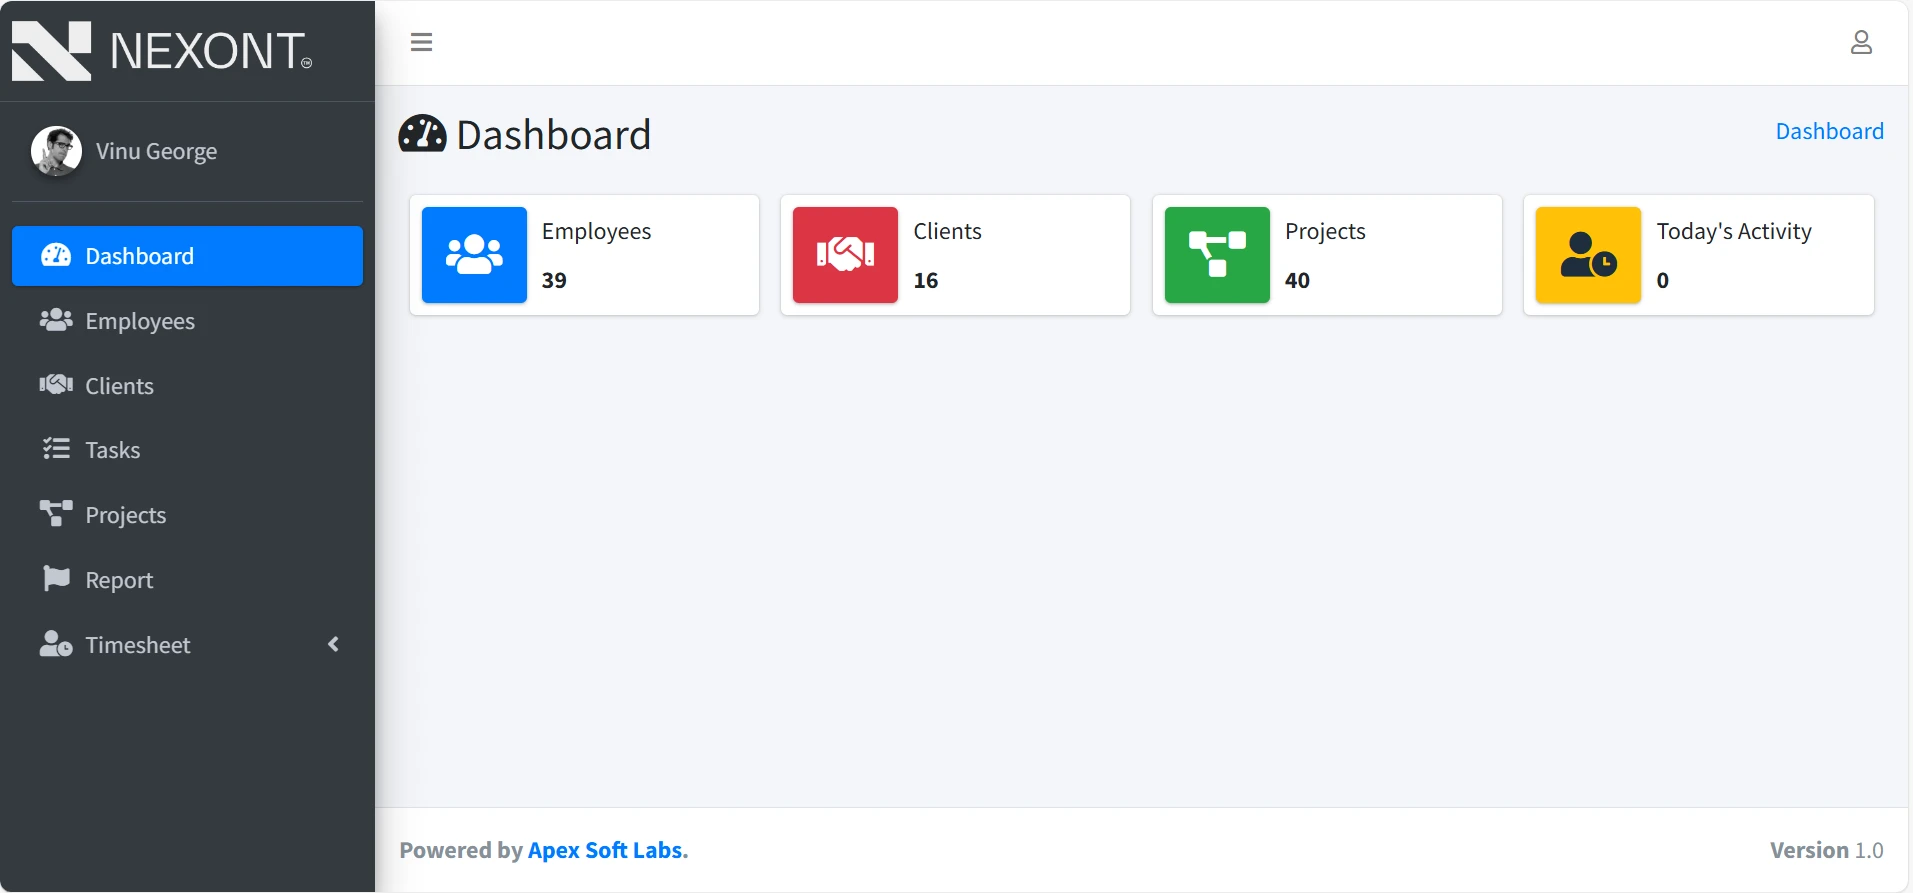Click the Clients card label
Image resolution: width=1913 pixels, height=893 pixels.
(x=947, y=231)
